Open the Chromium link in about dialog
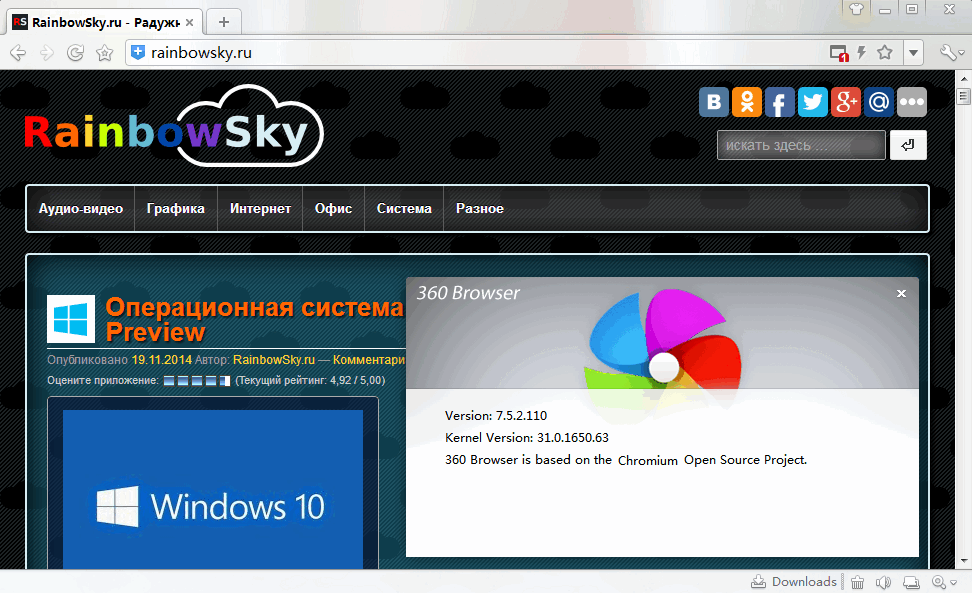This screenshot has height=593, width=972. [648, 460]
